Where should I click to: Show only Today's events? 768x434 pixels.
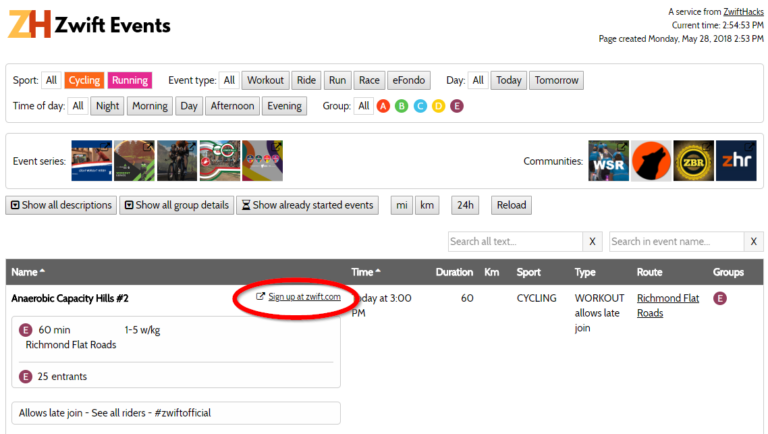(508, 80)
